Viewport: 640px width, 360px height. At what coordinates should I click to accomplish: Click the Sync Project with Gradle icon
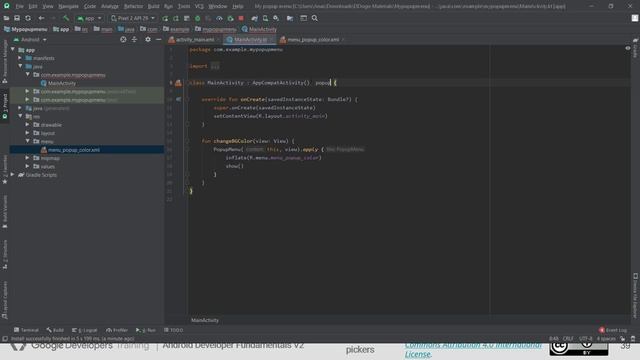pos(254,18)
